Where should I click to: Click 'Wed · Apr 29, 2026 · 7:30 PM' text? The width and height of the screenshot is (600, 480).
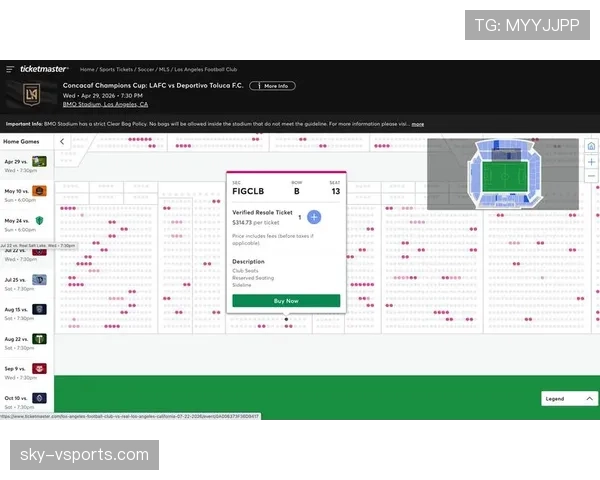pyautogui.click(x=103, y=96)
